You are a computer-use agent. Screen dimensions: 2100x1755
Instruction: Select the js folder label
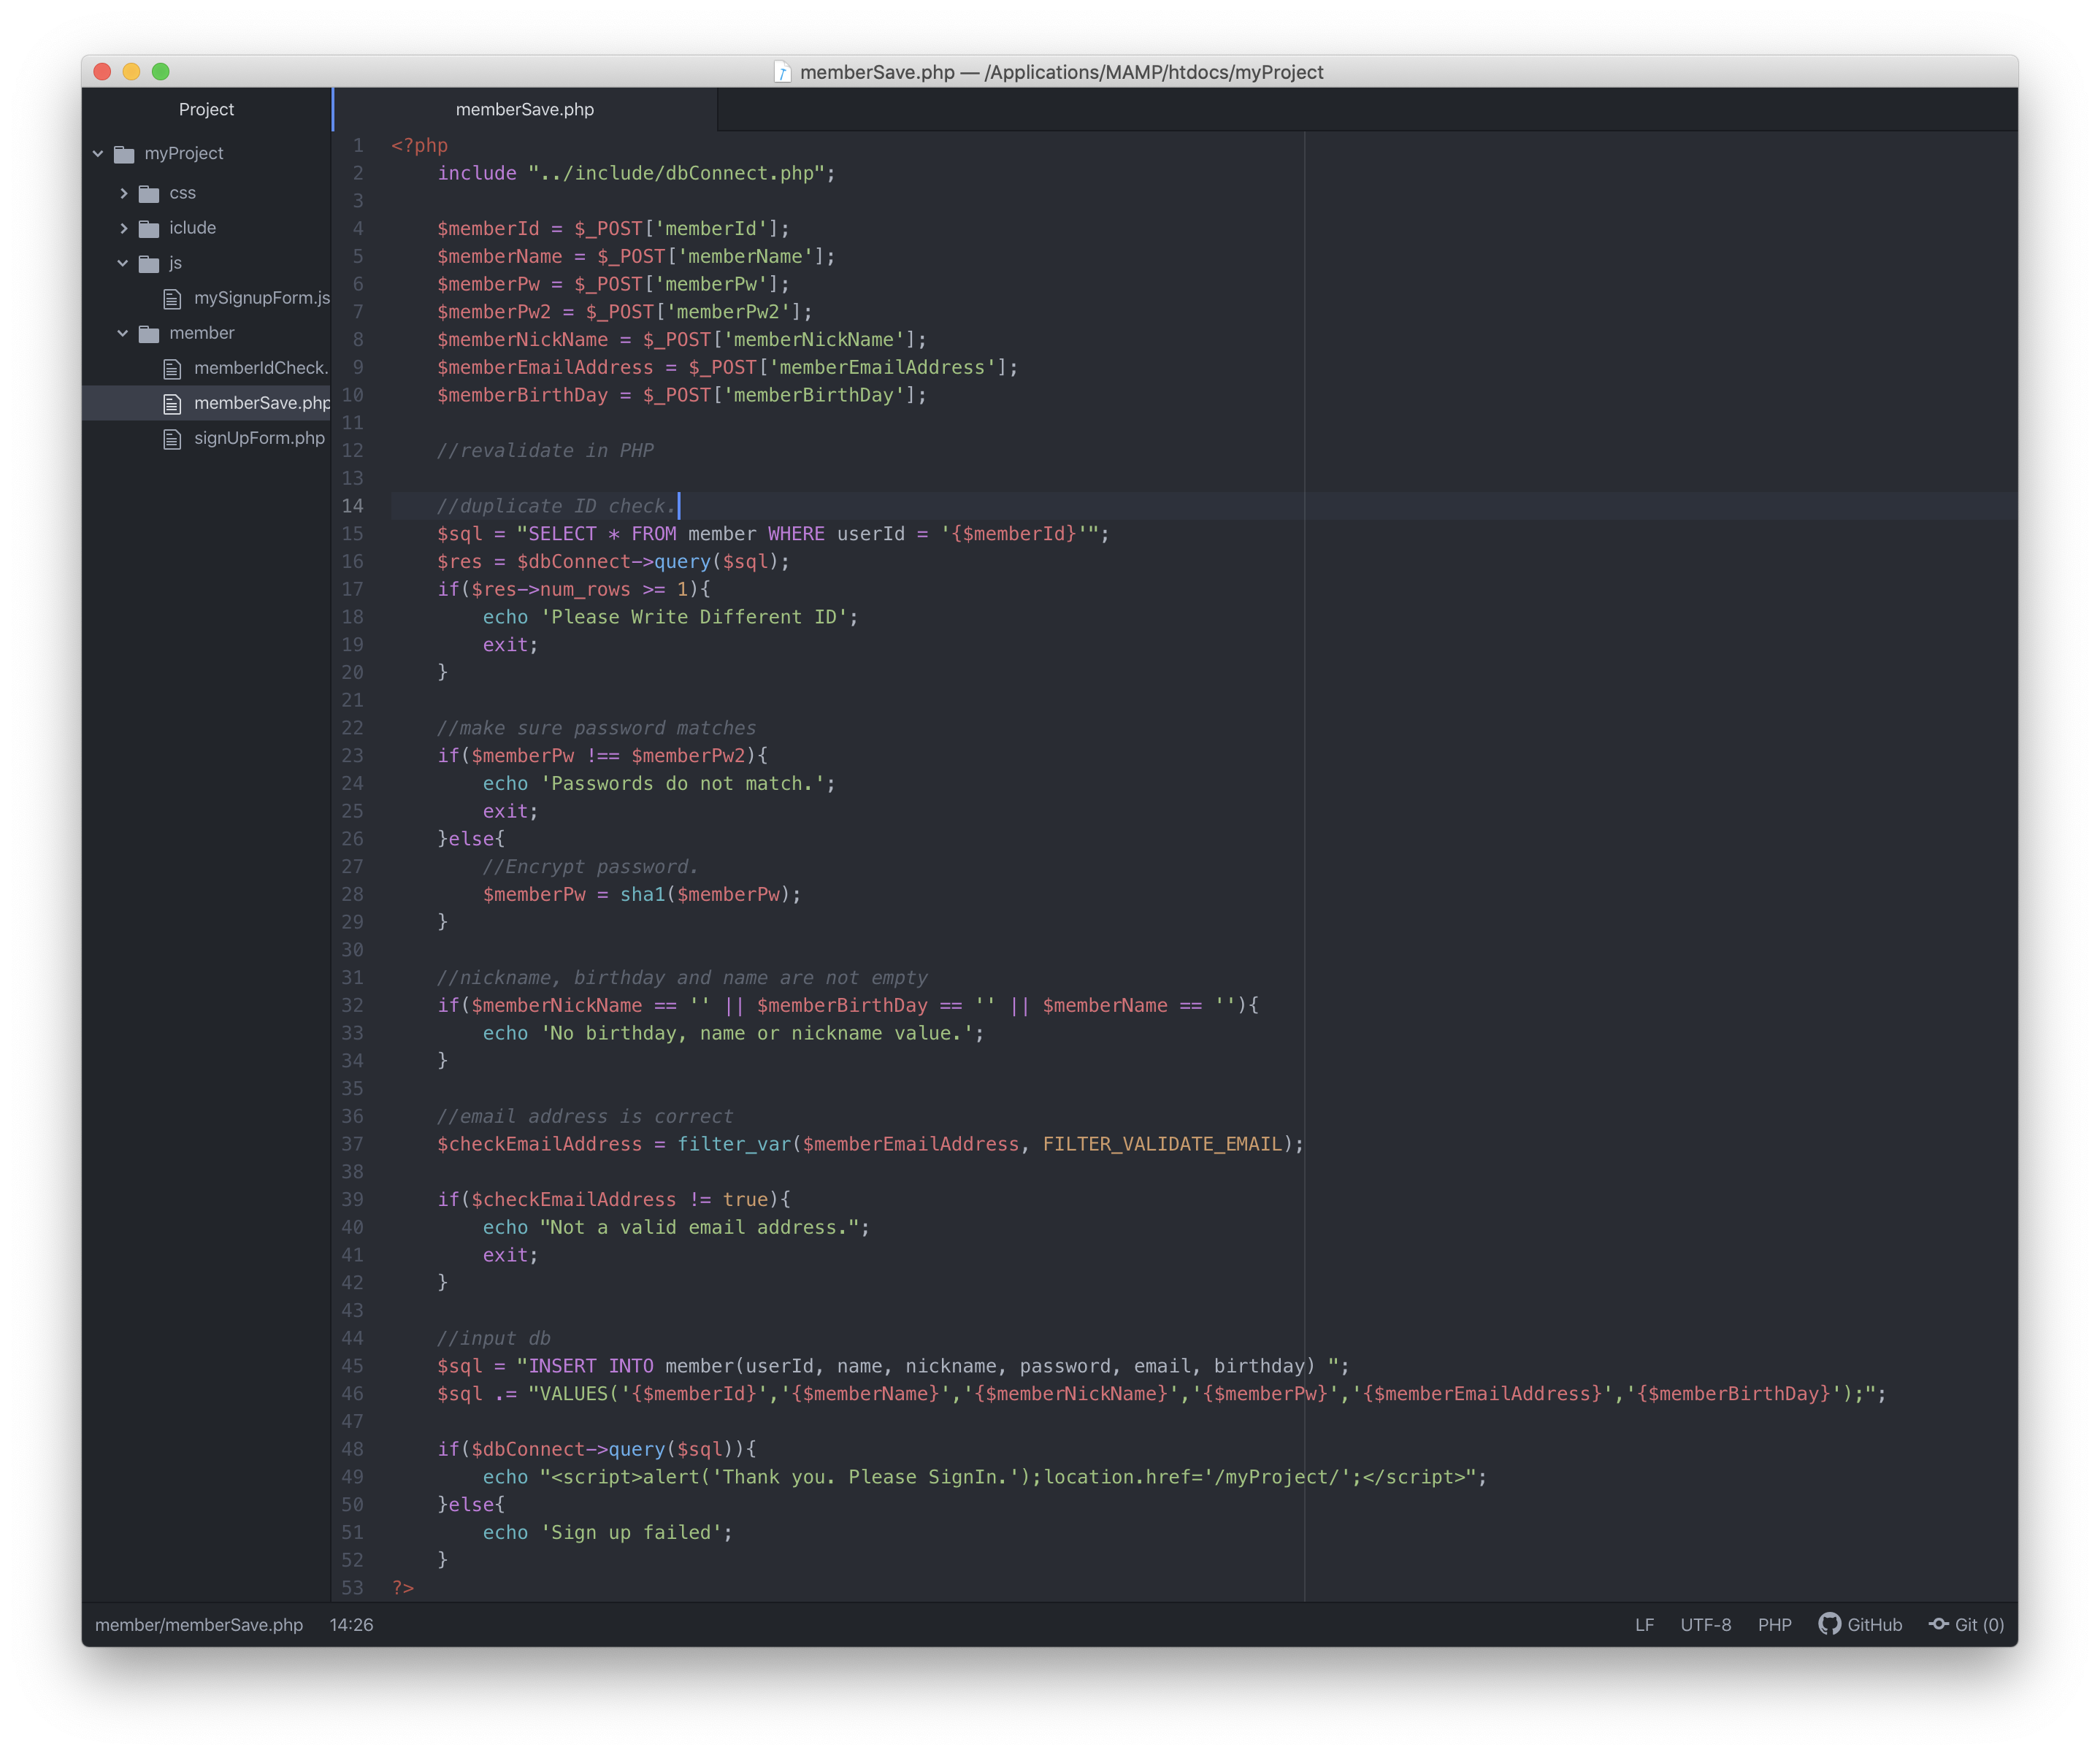tap(175, 263)
